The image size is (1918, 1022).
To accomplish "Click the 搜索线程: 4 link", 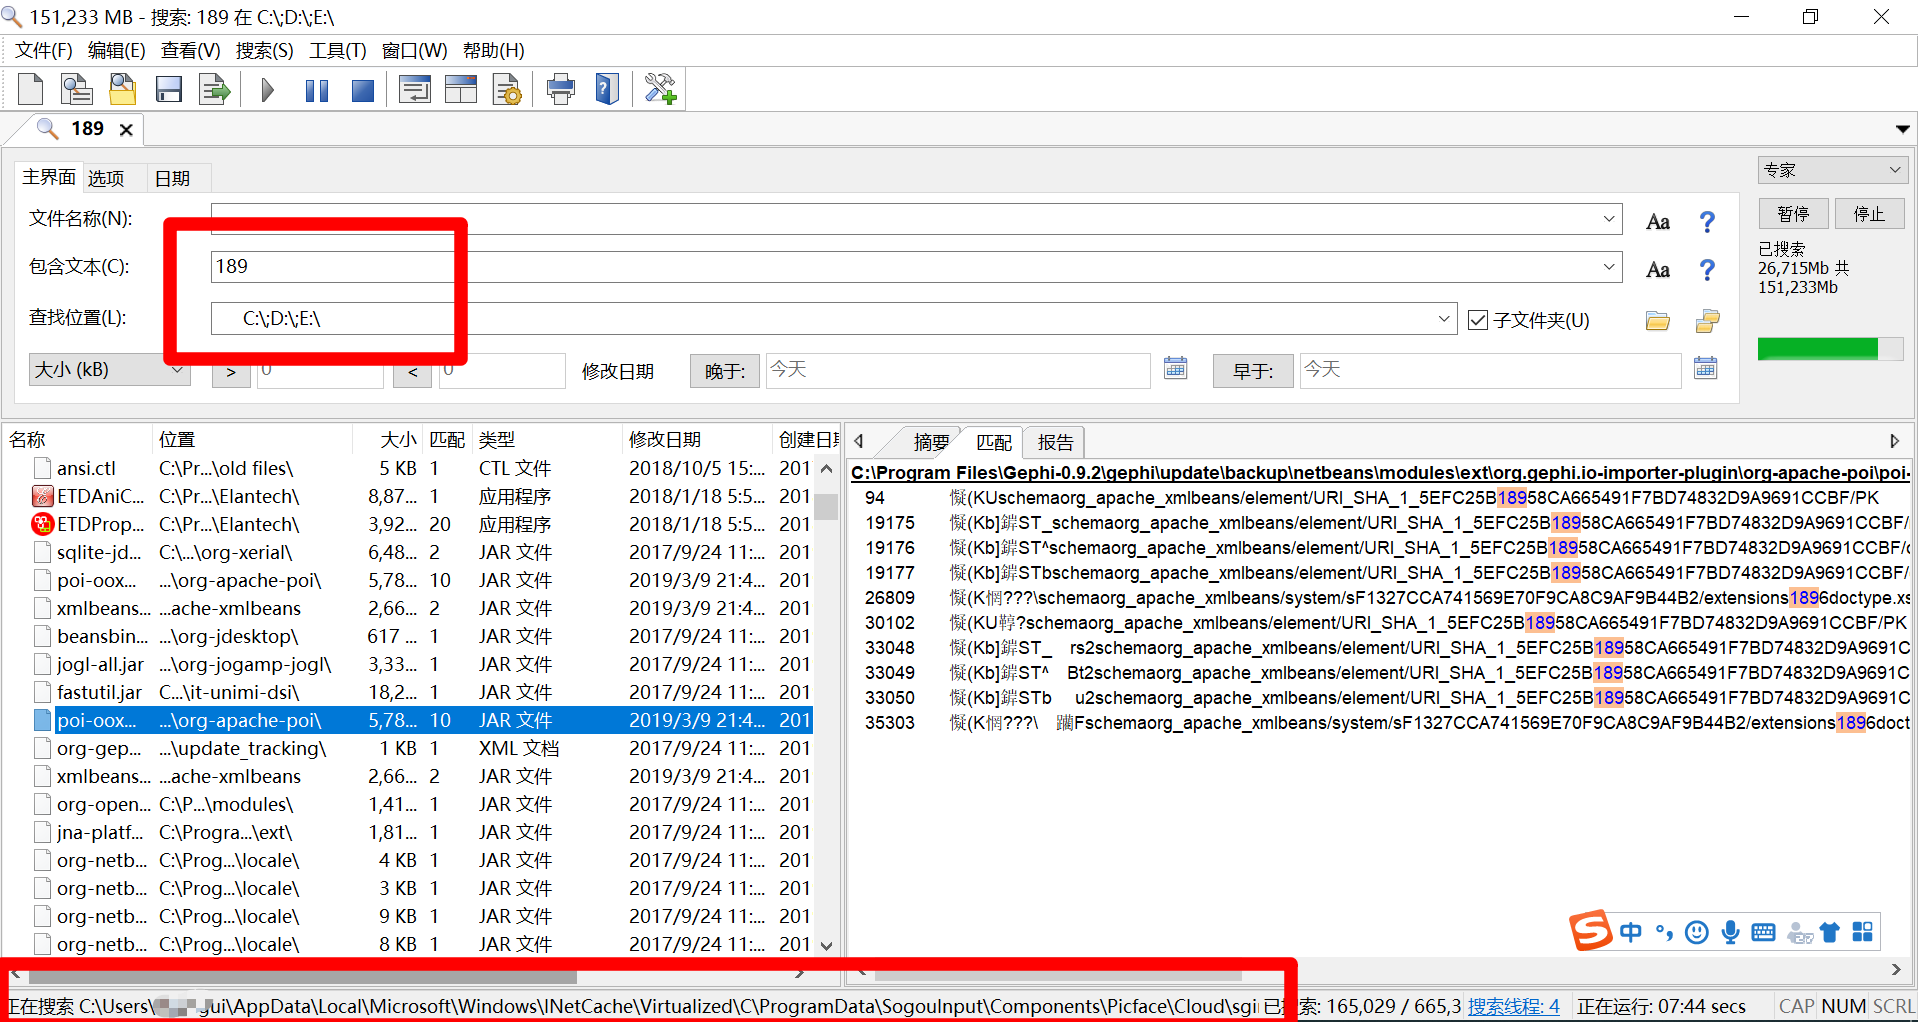I will (x=1513, y=1006).
